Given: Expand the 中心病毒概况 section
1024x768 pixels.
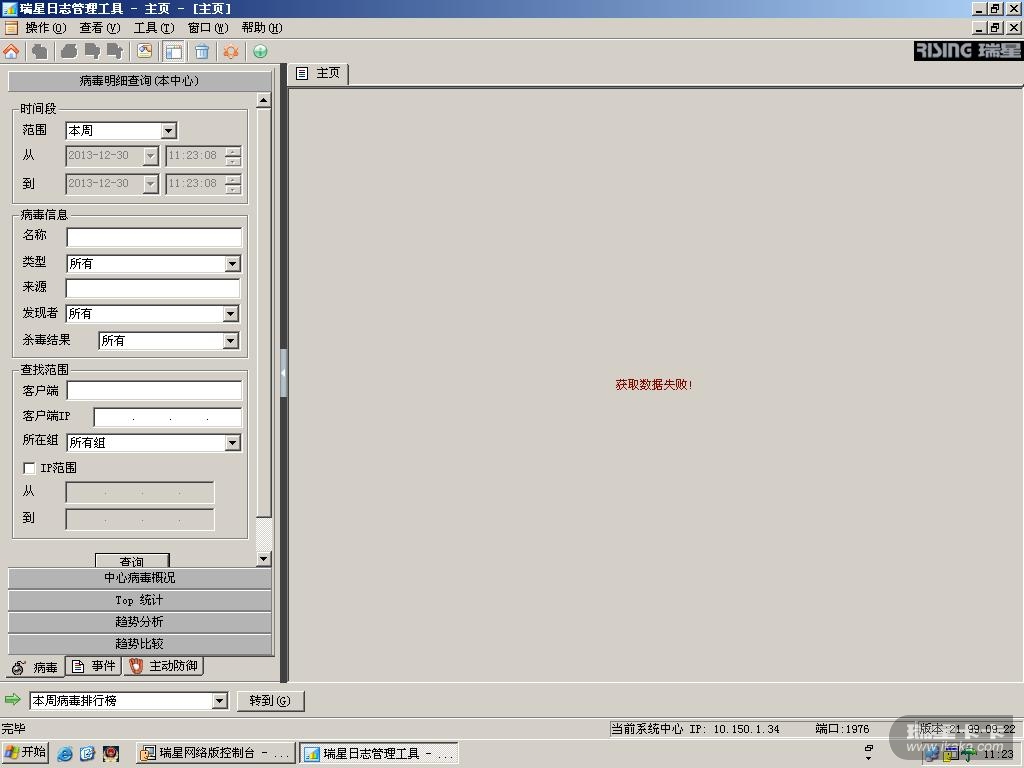Looking at the screenshot, I should (140, 578).
